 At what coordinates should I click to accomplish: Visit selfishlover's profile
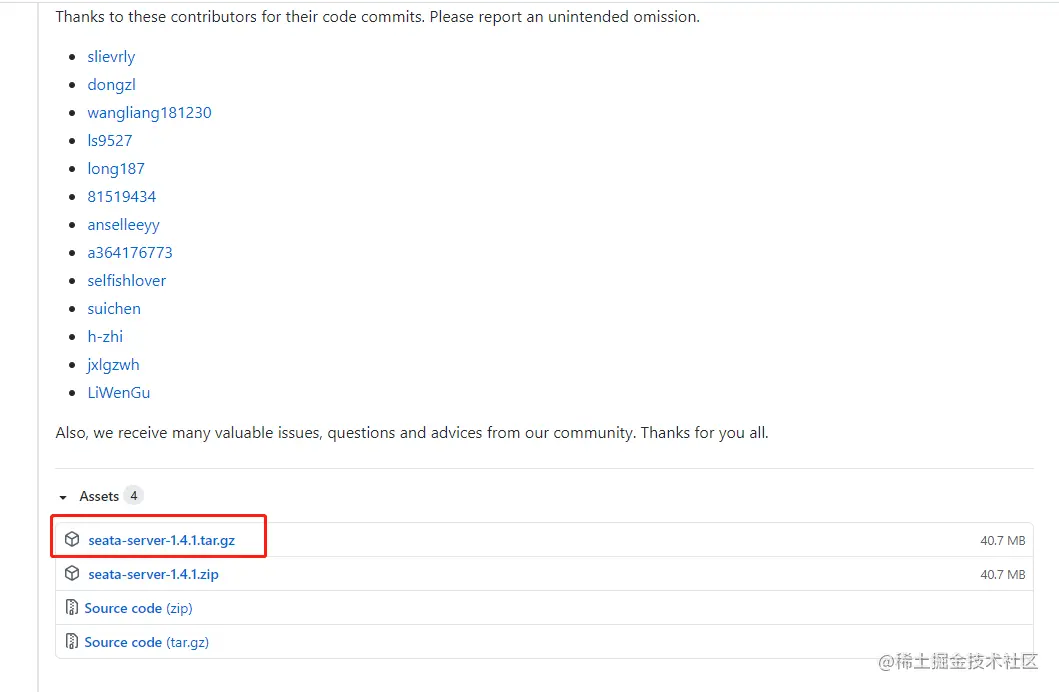pos(126,281)
